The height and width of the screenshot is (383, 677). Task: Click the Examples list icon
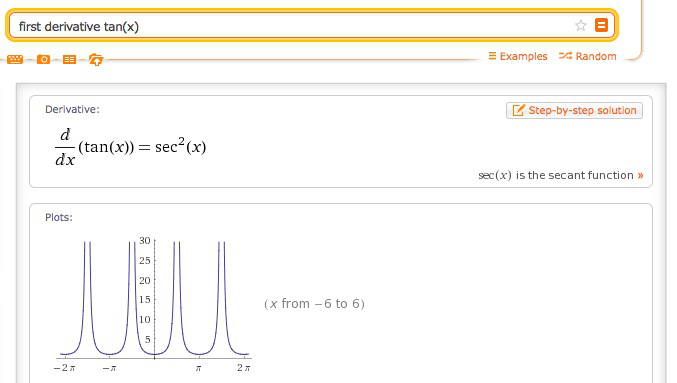click(x=492, y=56)
